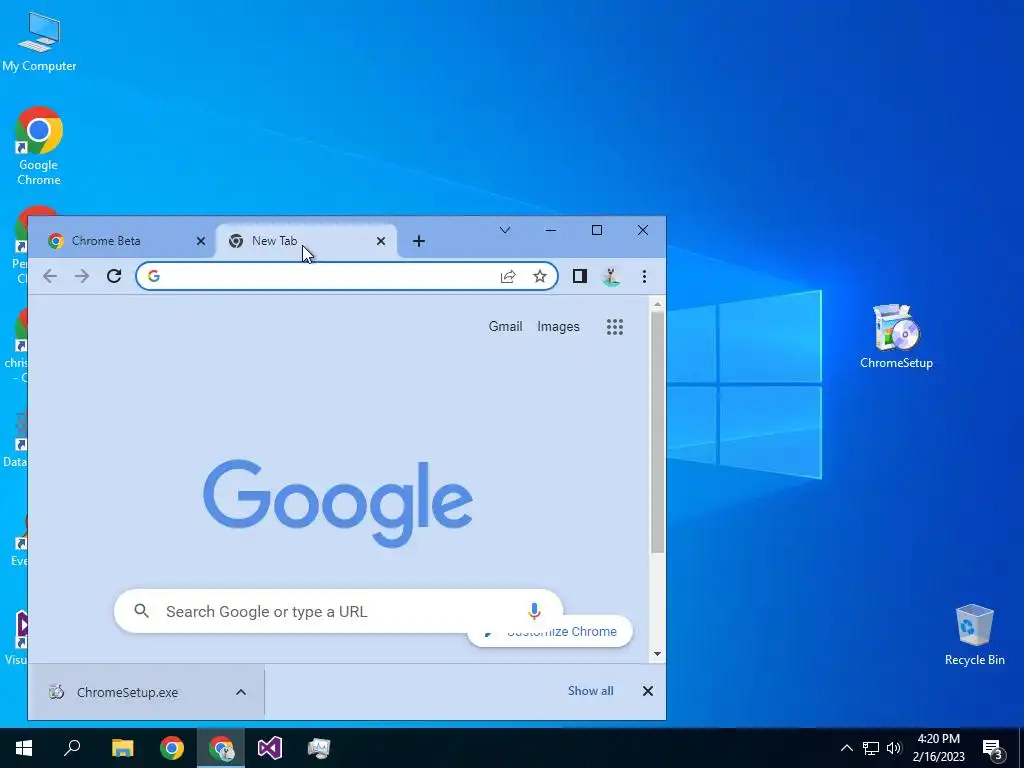Image resolution: width=1024 pixels, height=768 pixels.
Task: Open Google Images link
Action: point(558,327)
